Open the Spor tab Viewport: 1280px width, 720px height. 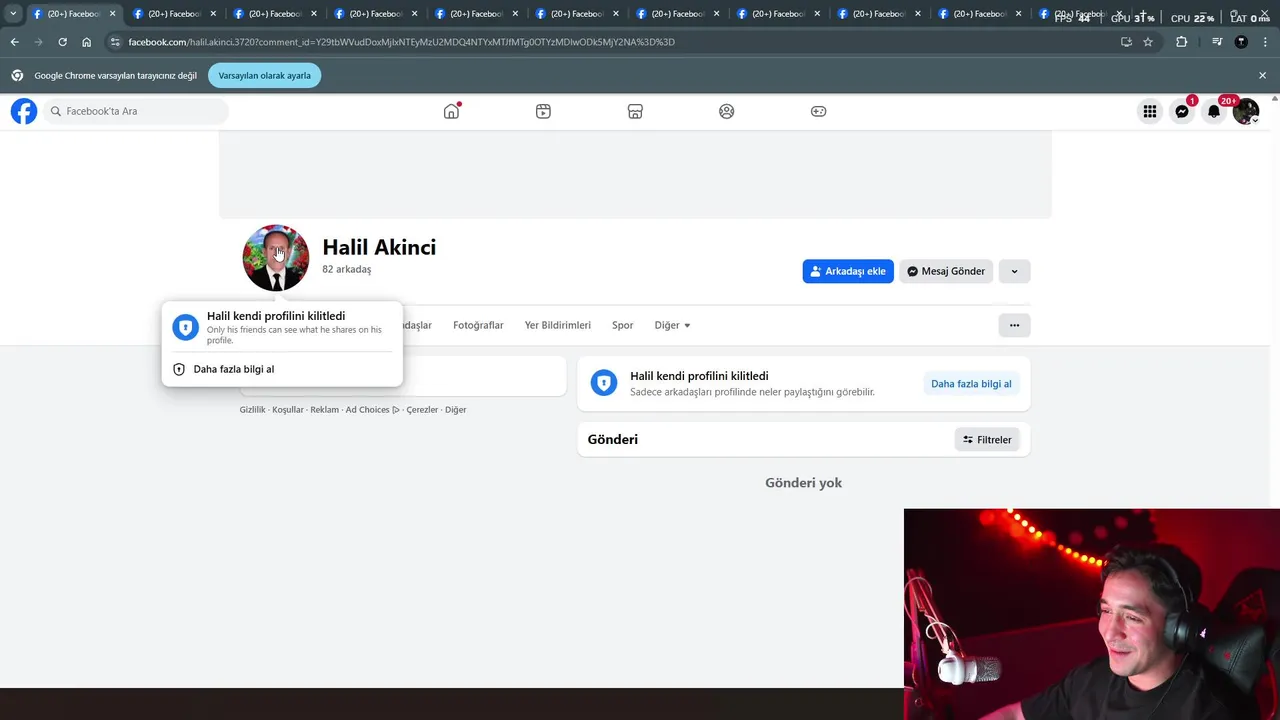(623, 325)
